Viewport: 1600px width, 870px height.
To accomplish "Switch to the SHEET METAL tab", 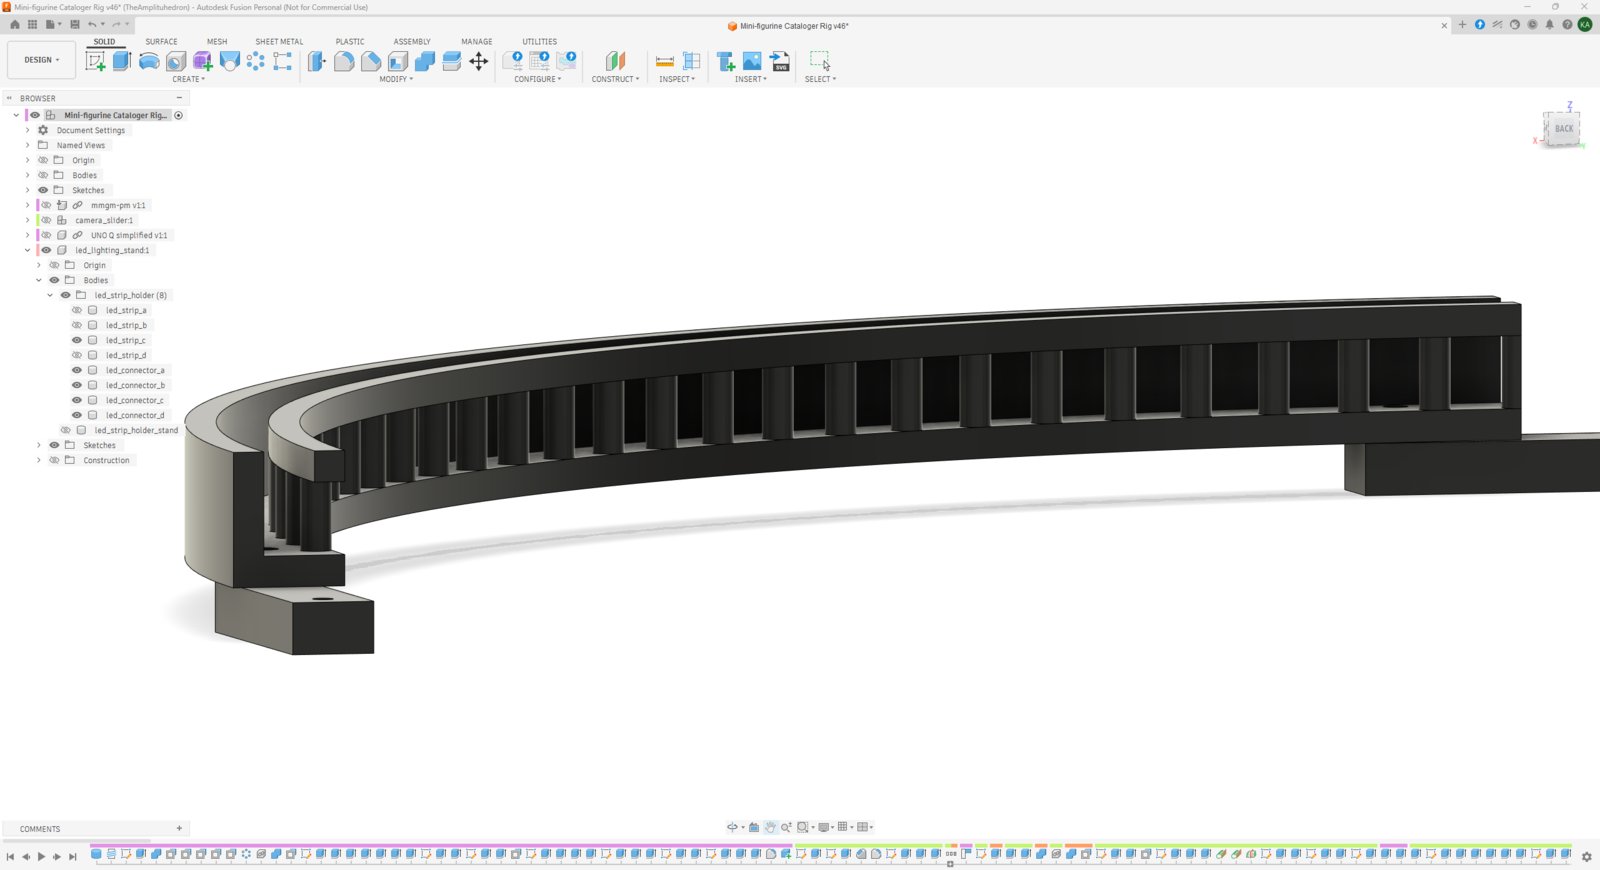I will (x=279, y=42).
